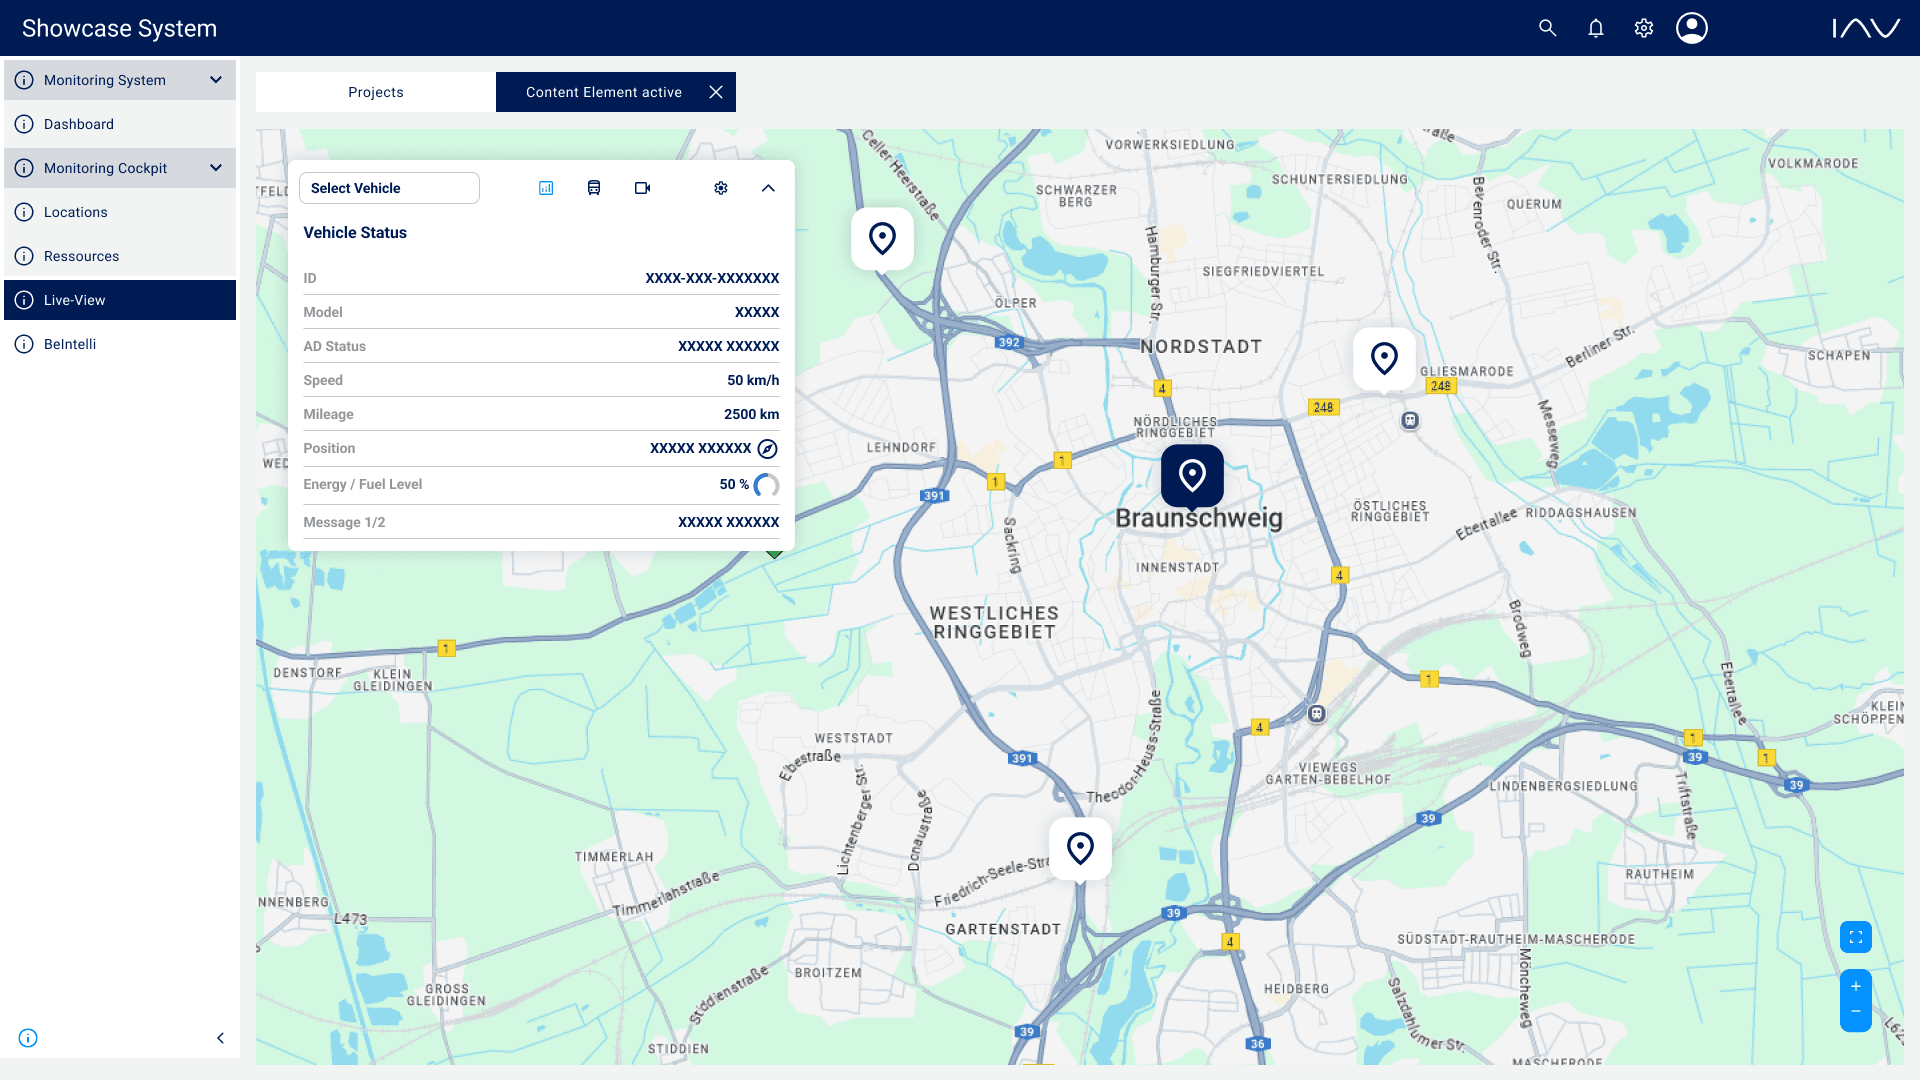Switch to the Projects tab
This screenshot has height=1080, width=1920.
click(376, 92)
